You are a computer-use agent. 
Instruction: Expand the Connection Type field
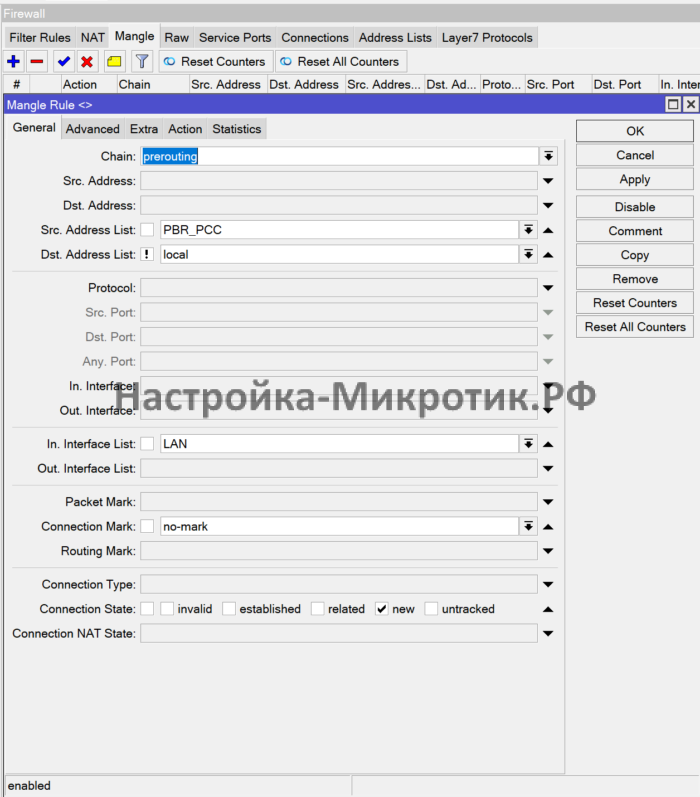click(x=548, y=584)
